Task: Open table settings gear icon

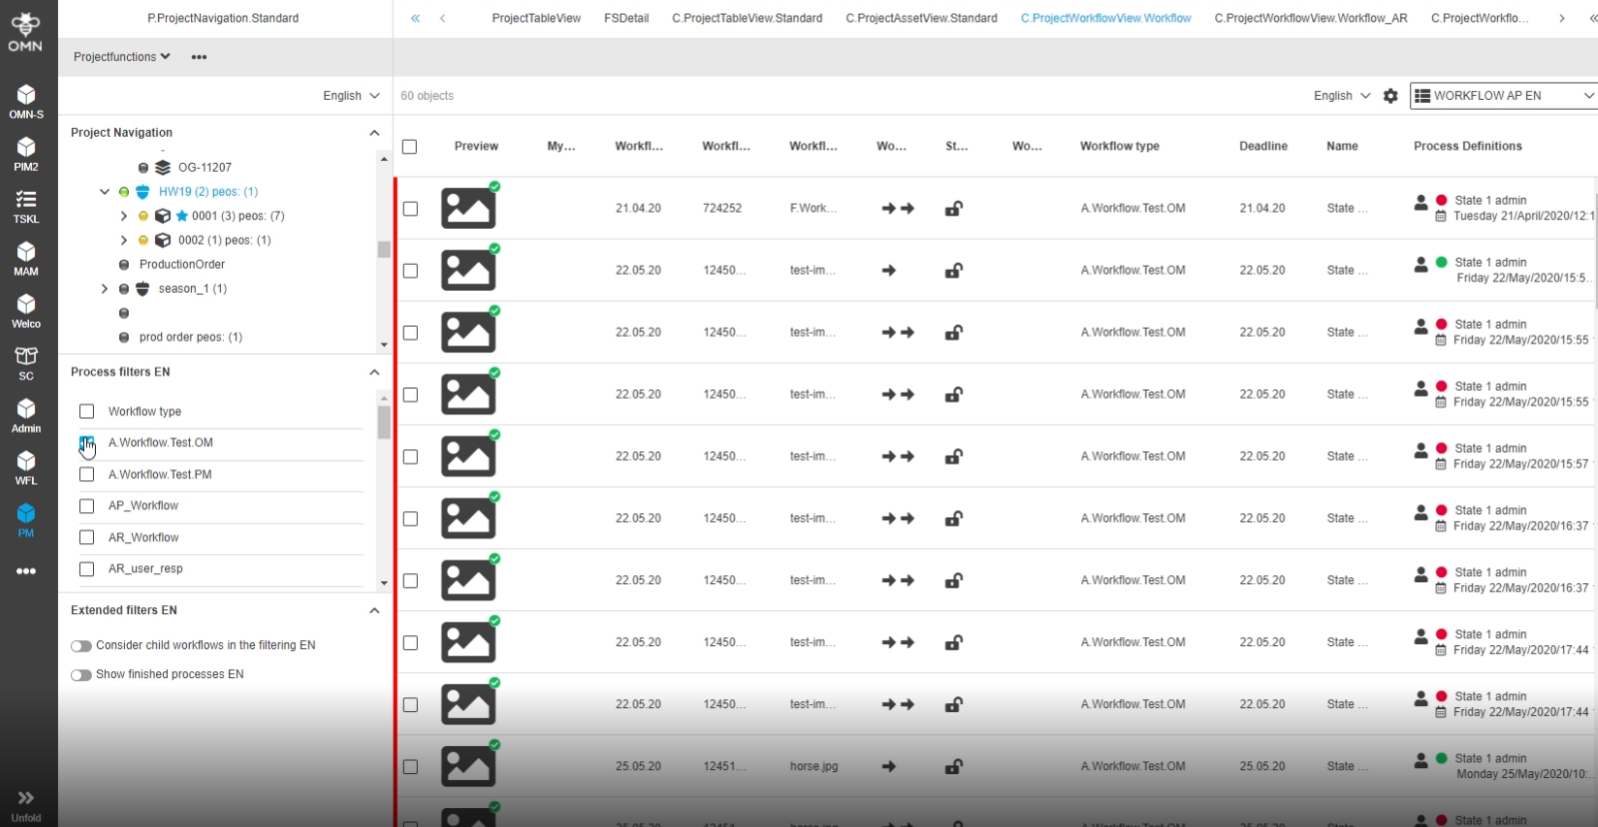Action: click(x=1390, y=96)
